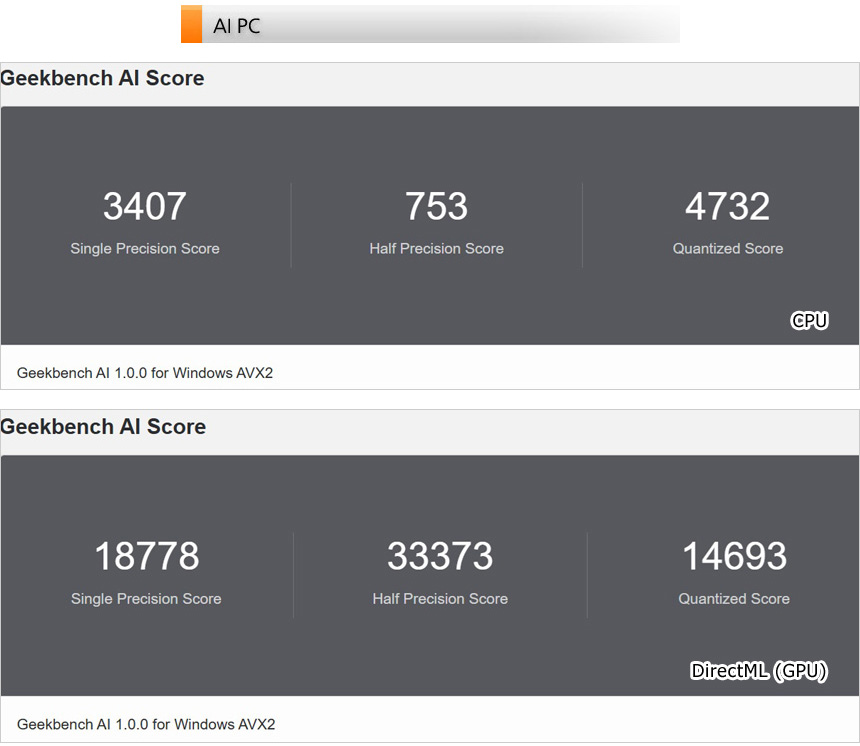The image size is (860, 746).
Task: Open Geekbench AI 1.0.0 footer in GPU panel
Action: [x=145, y=724]
